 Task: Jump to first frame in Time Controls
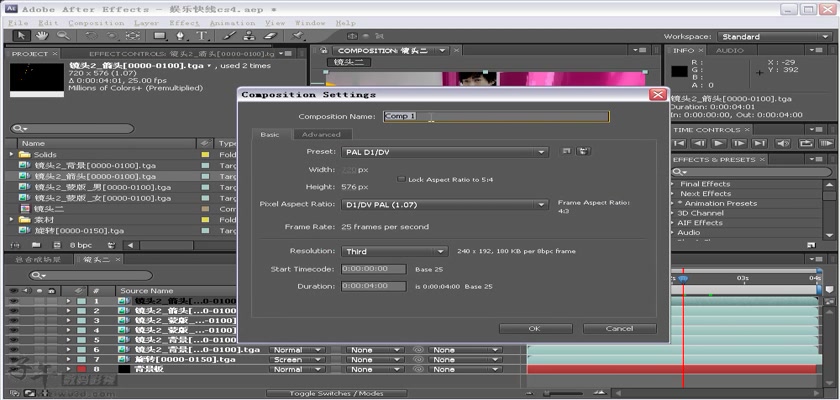[x=679, y=143]
